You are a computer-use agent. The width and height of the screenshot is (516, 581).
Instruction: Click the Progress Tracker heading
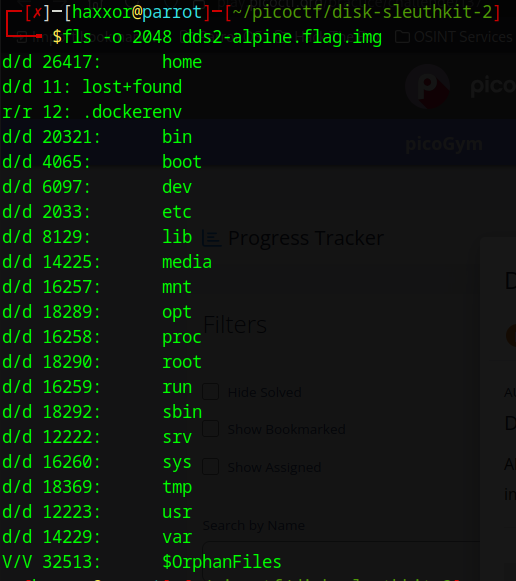(x=306, y=238)
